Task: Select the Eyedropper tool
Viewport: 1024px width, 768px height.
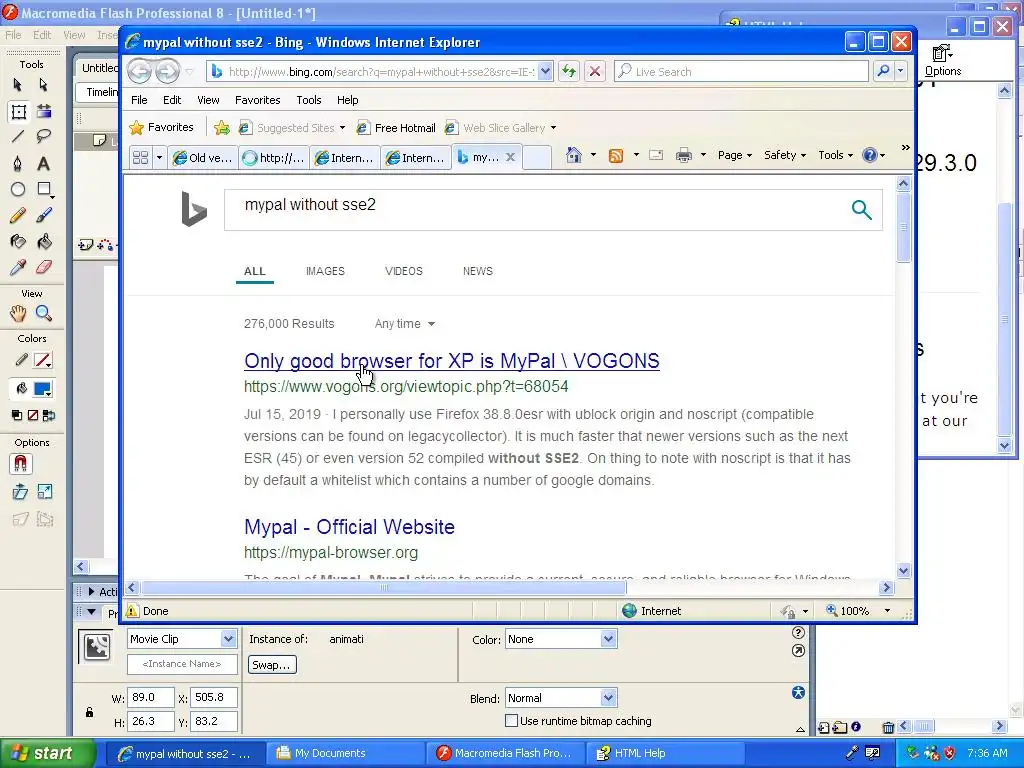Action: pos(18,267)
